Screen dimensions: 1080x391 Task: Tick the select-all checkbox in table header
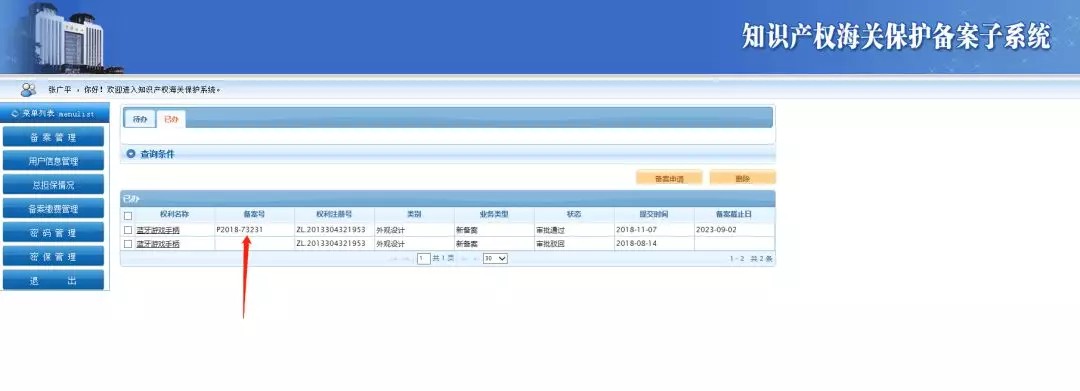coord(127,215)
